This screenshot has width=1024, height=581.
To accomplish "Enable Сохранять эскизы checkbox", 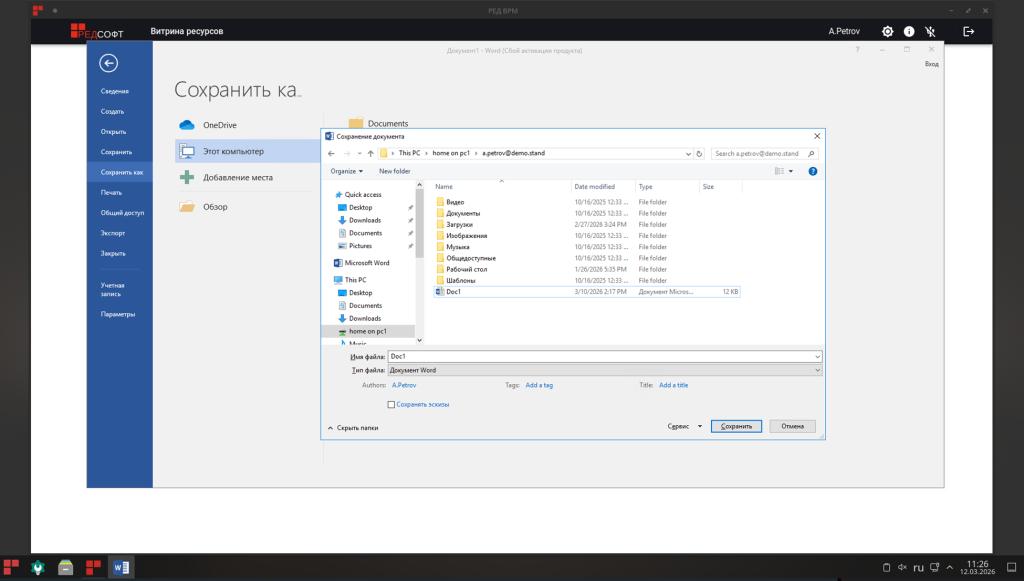I will tap(391, 405).
